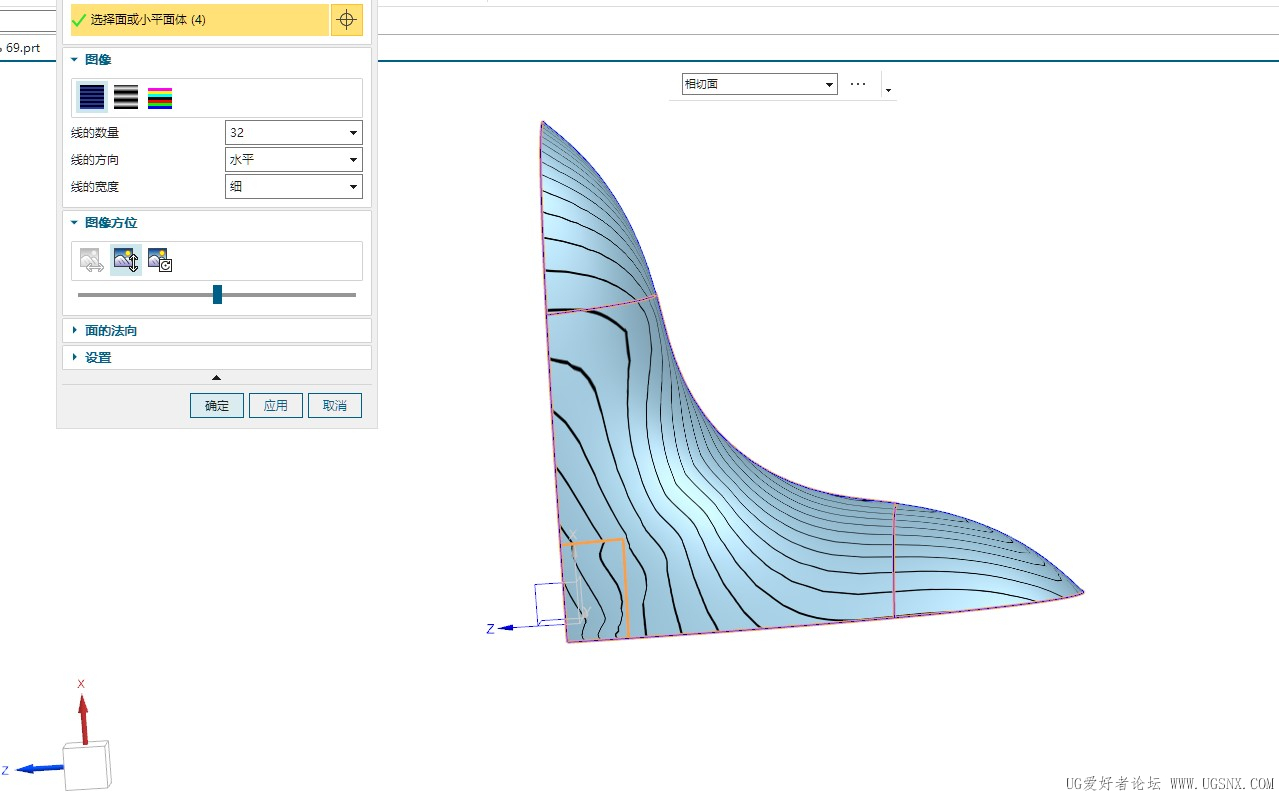
Task: Expand the 设置 section
Action: coord(74,357)
